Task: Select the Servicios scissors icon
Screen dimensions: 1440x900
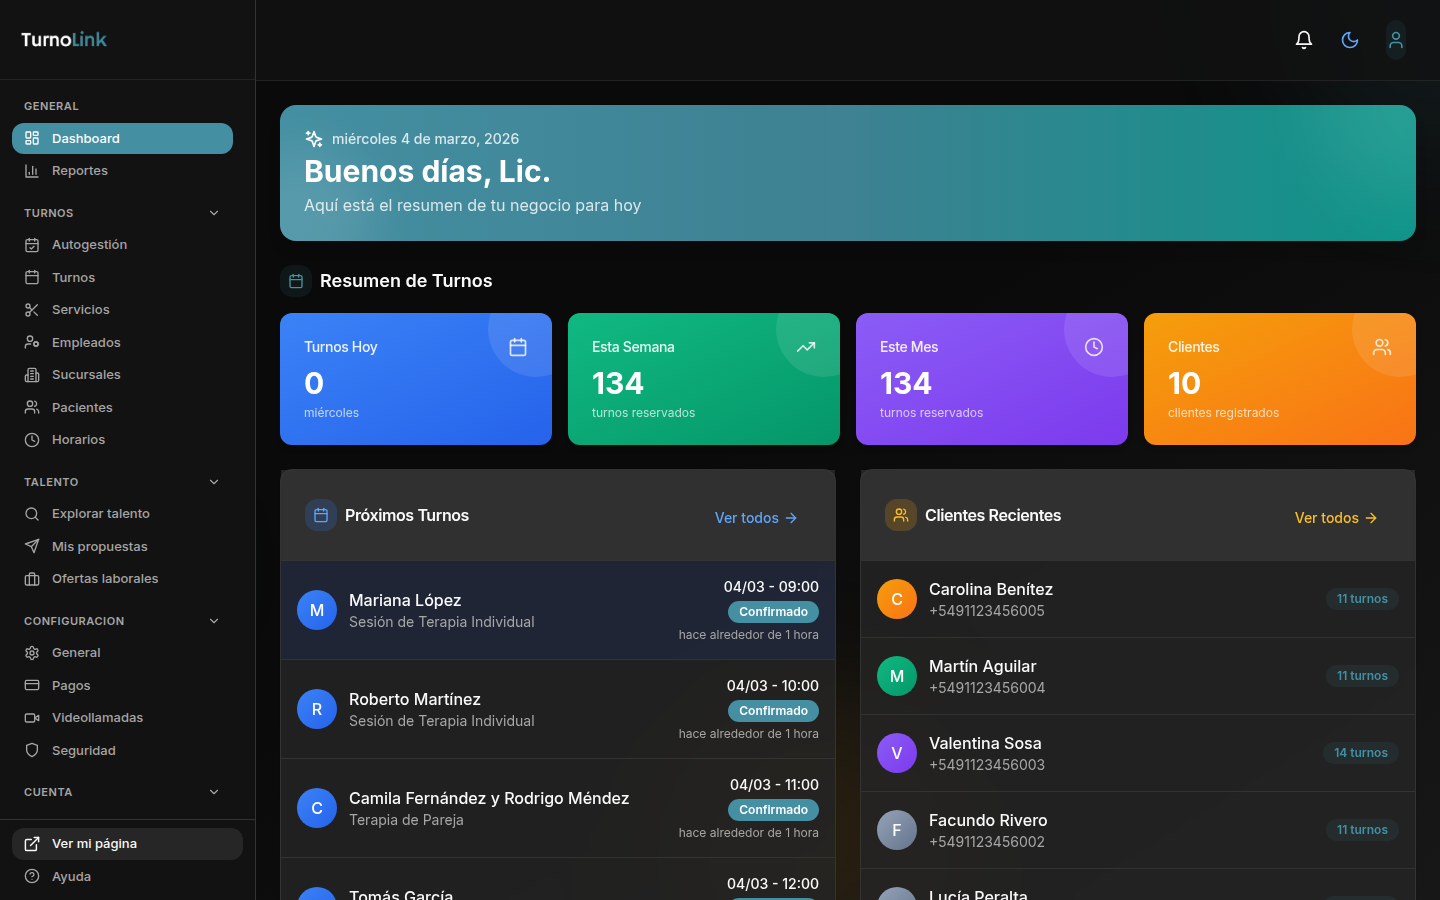Action: (x=31, y=309)
